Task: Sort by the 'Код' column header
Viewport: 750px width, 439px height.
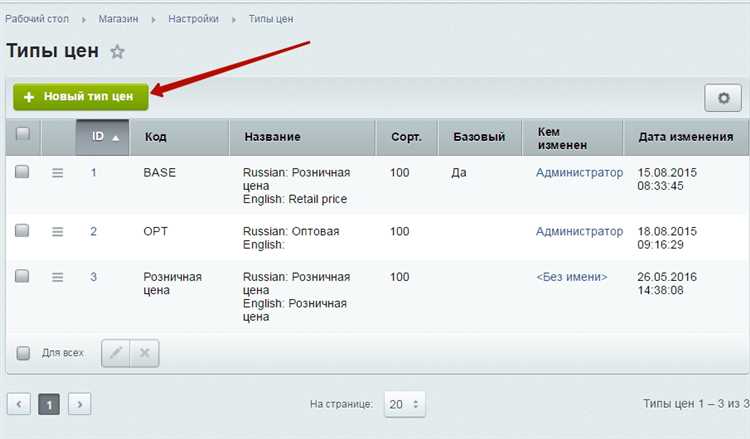Action: 179,137
